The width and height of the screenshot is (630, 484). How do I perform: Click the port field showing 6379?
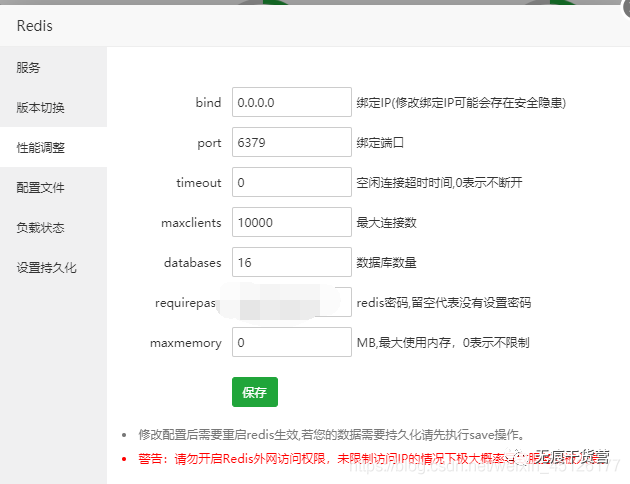tap(292, 142)
